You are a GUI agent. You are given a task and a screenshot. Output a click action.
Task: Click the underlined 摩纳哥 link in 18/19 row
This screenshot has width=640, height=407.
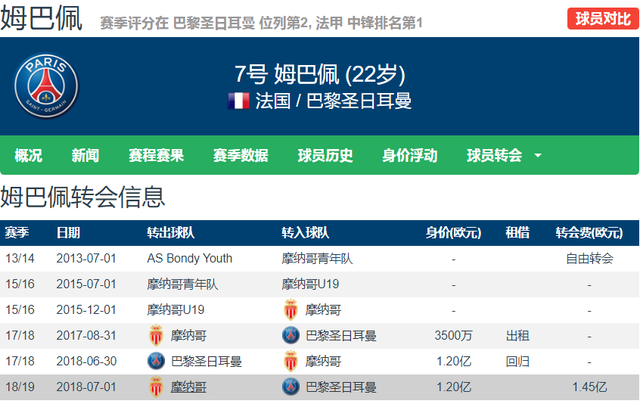(188, 387)
